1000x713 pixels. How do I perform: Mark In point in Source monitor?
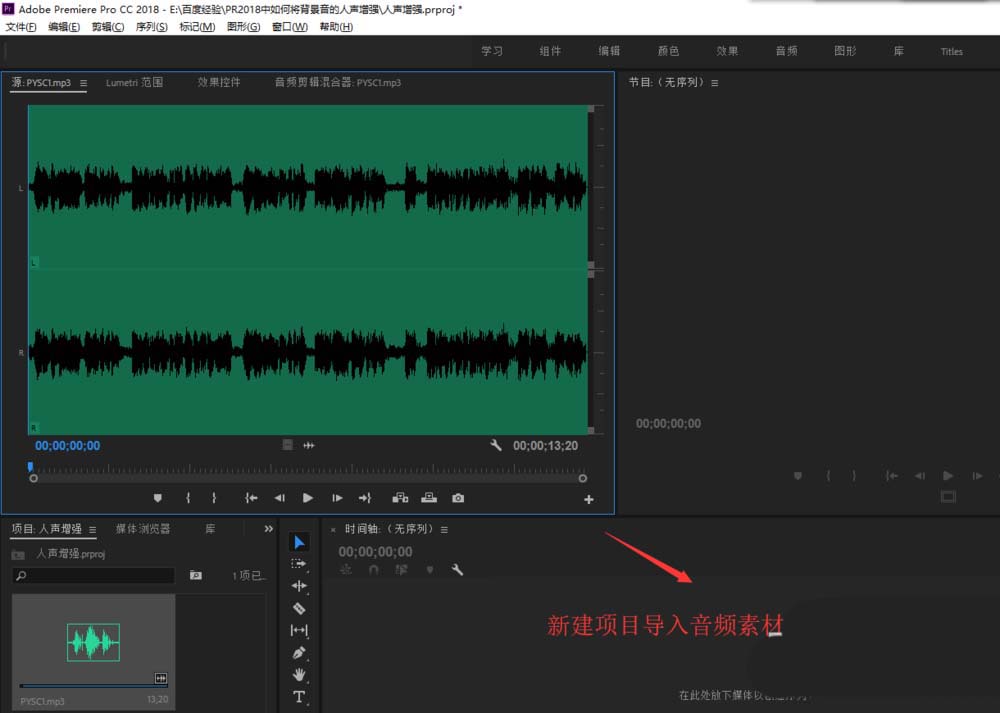(188, 498)
